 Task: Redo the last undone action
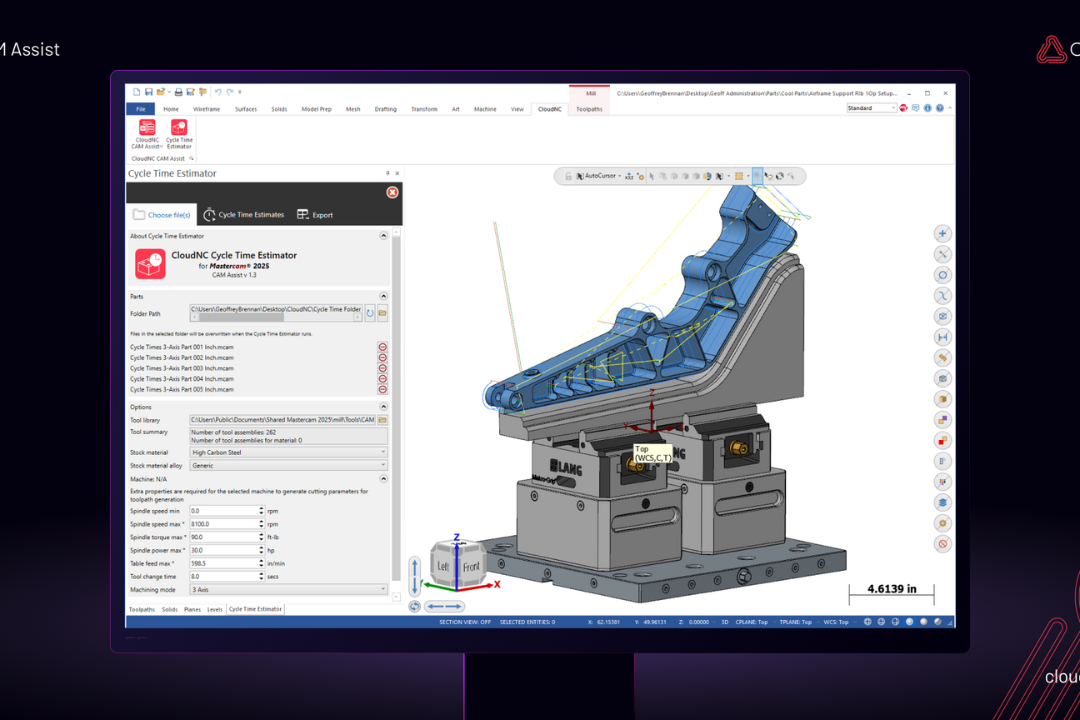[x=230, y=92]
